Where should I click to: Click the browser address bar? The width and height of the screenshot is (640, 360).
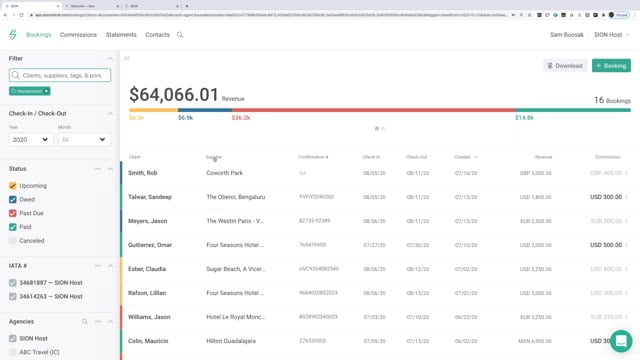point(269,15)
